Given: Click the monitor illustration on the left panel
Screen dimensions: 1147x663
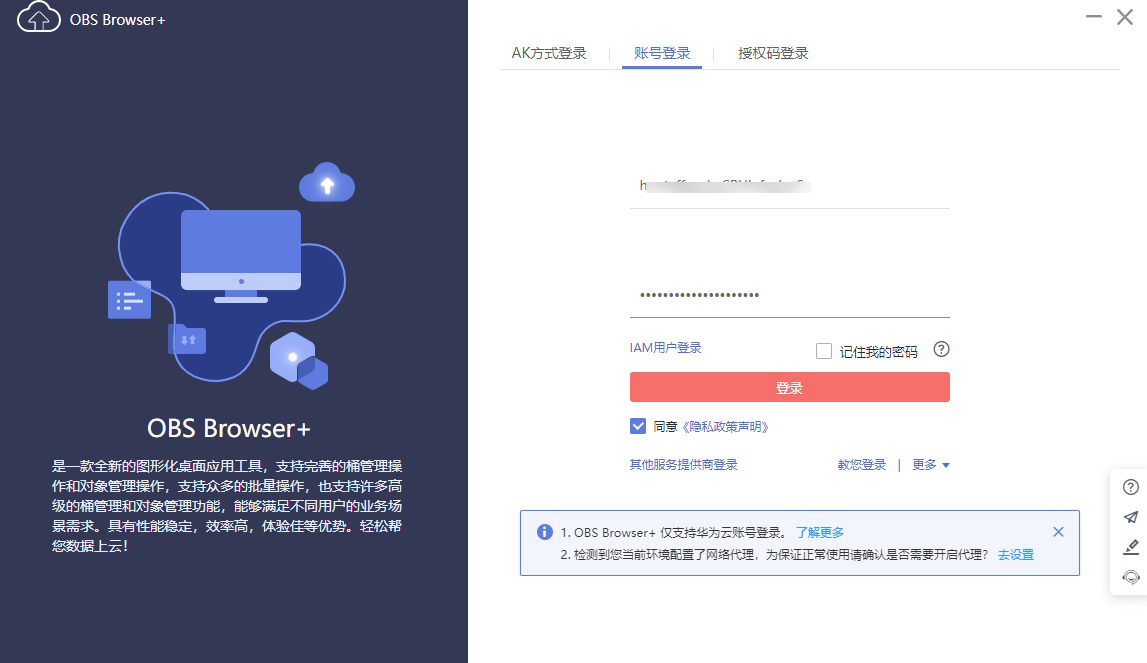Looking at the screenshot, I should [x=241, y=256].
